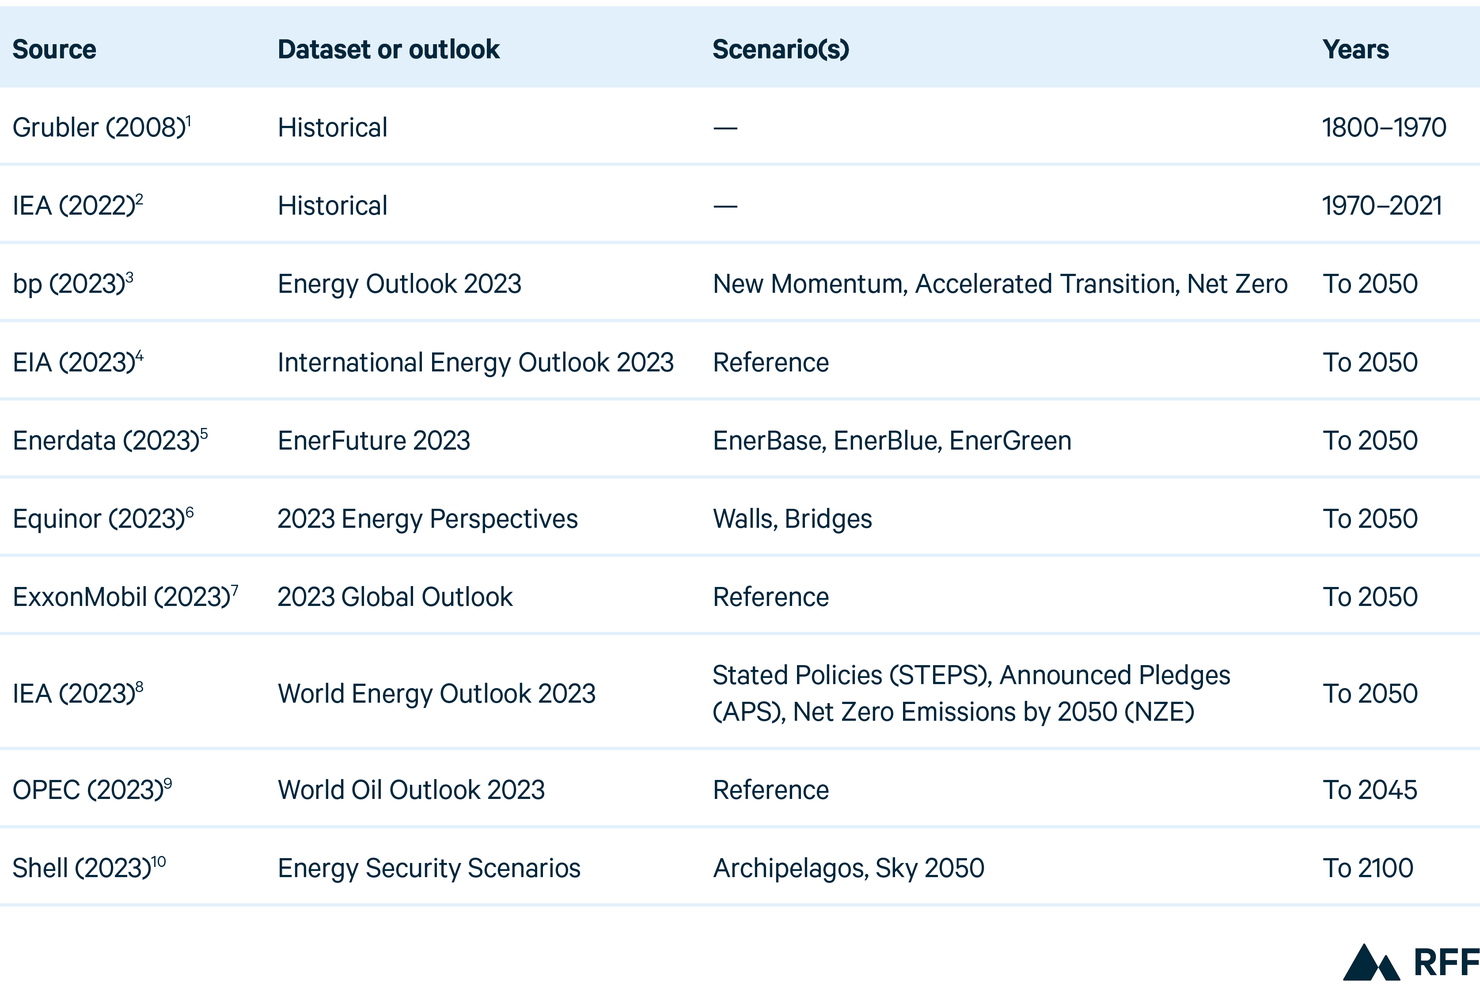Select the OPEC (2023) source cell

point(92,789)
